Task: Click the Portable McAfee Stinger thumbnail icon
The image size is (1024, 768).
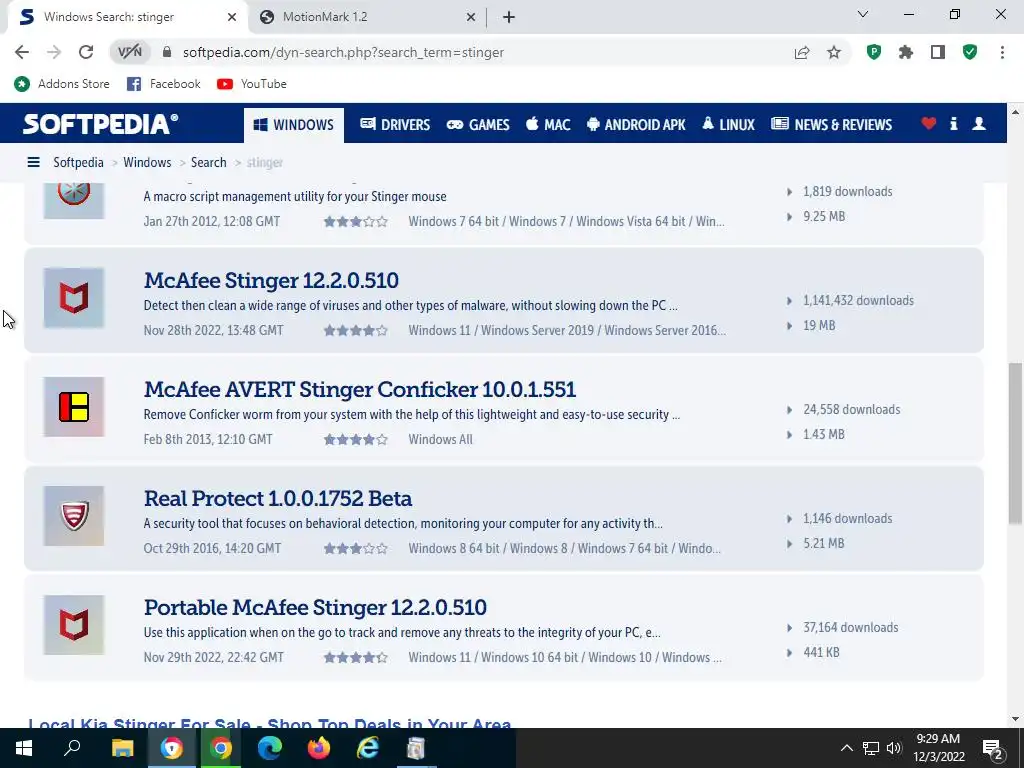Action: pos(74,625)
